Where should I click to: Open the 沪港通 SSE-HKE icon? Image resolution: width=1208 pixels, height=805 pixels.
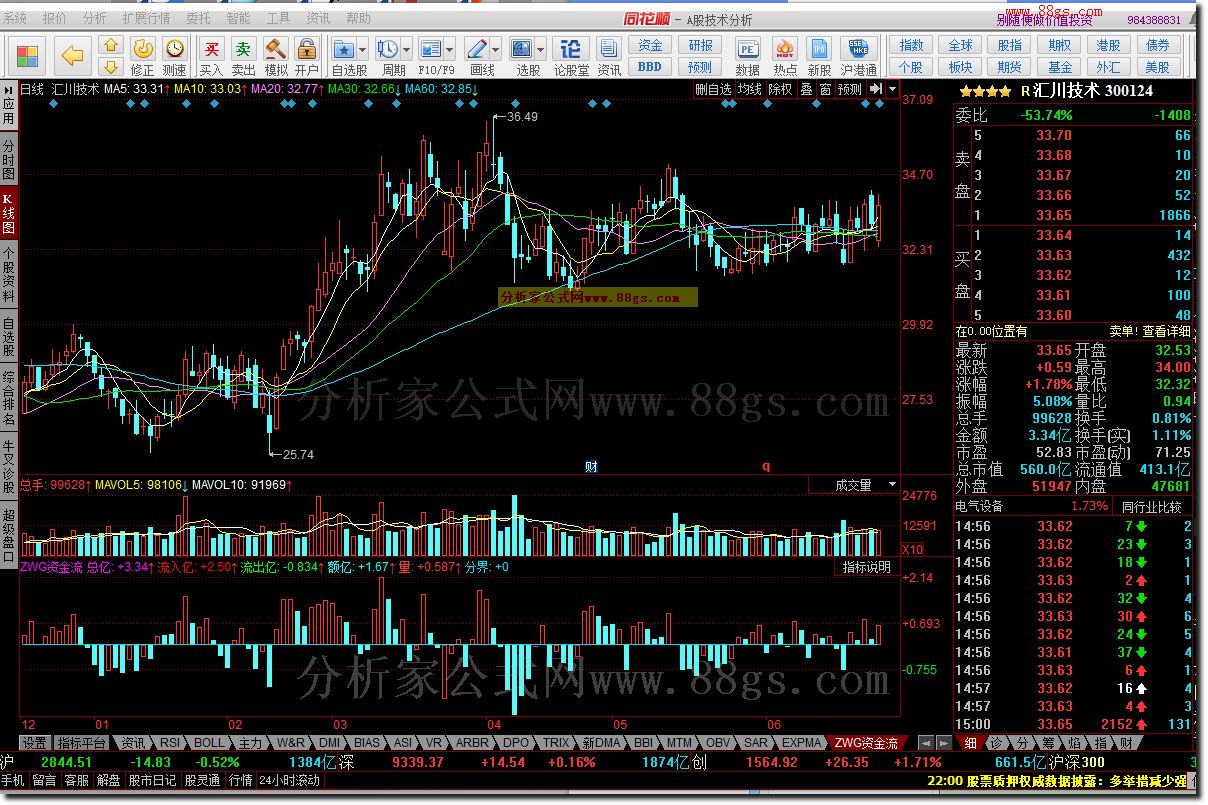858,56
